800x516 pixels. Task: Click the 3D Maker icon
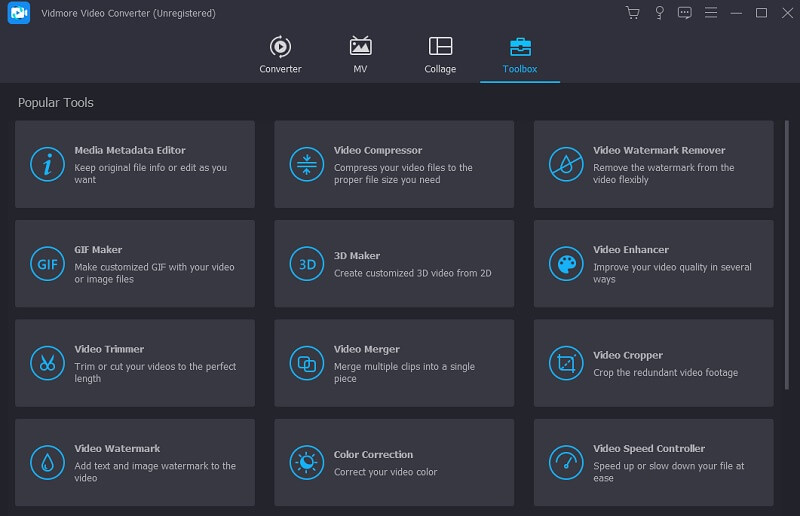(x=307, y=264)
